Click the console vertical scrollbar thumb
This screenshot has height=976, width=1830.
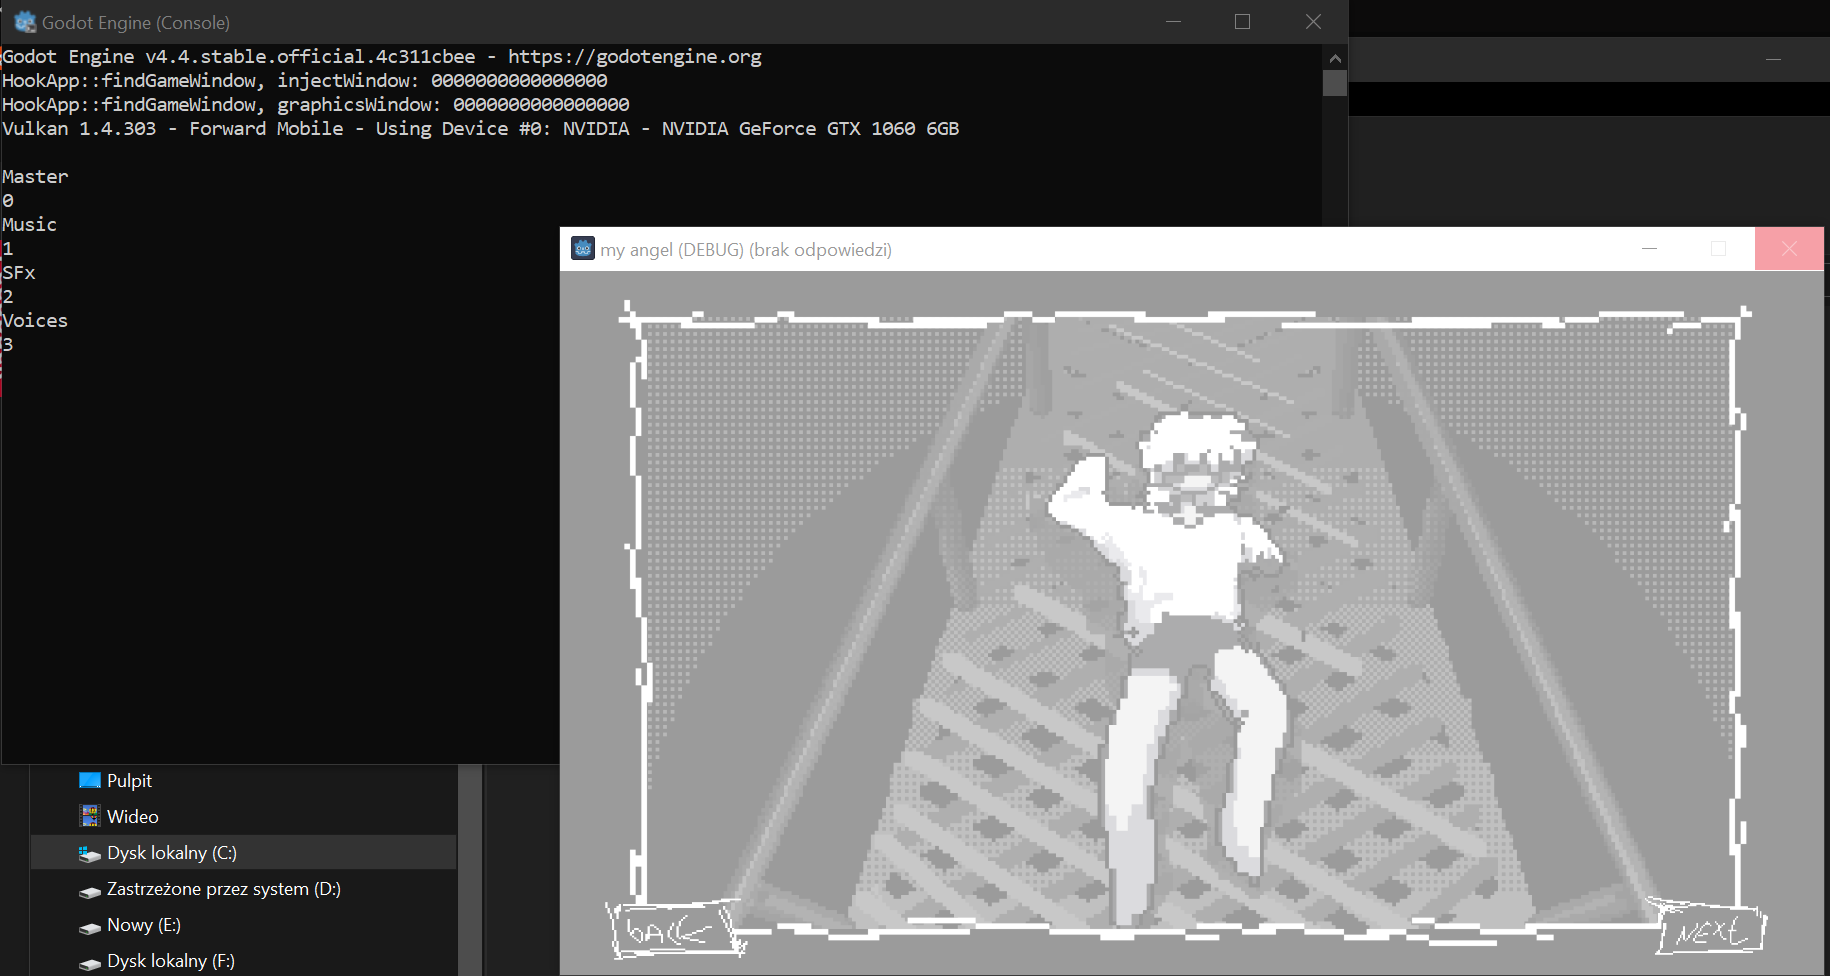[x=1335, y=83]
